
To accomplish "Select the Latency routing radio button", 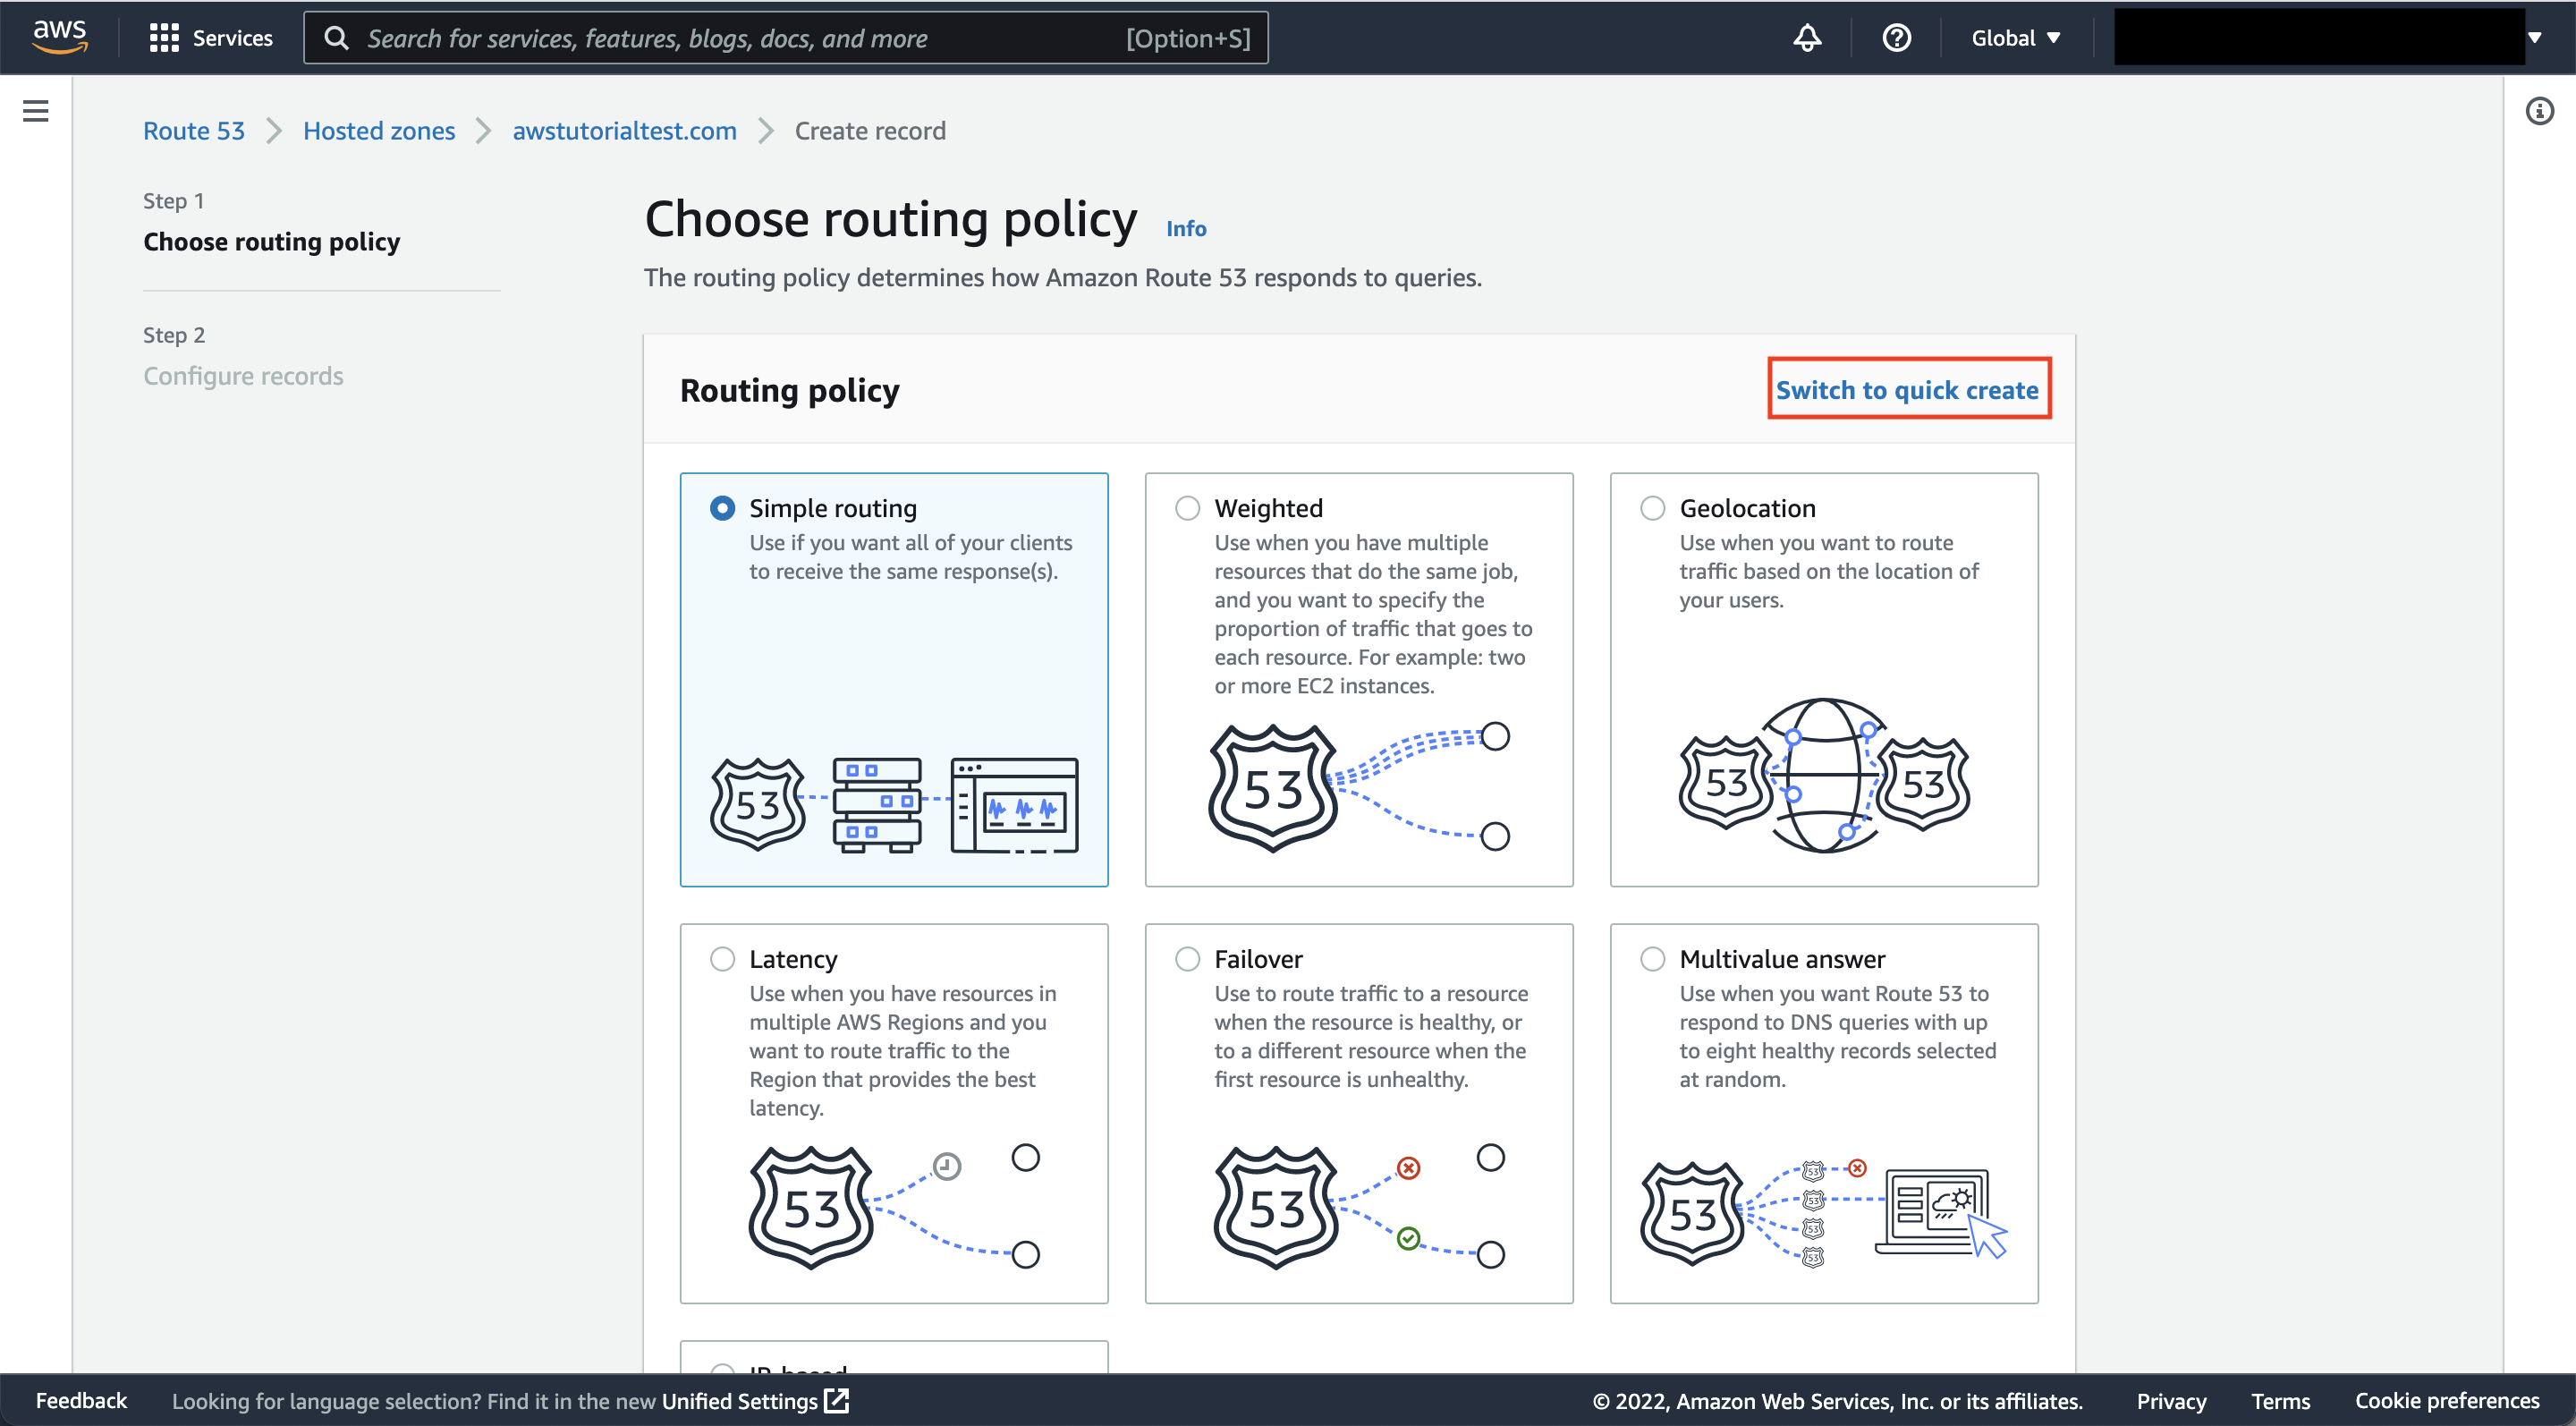I will coord(722,959).
